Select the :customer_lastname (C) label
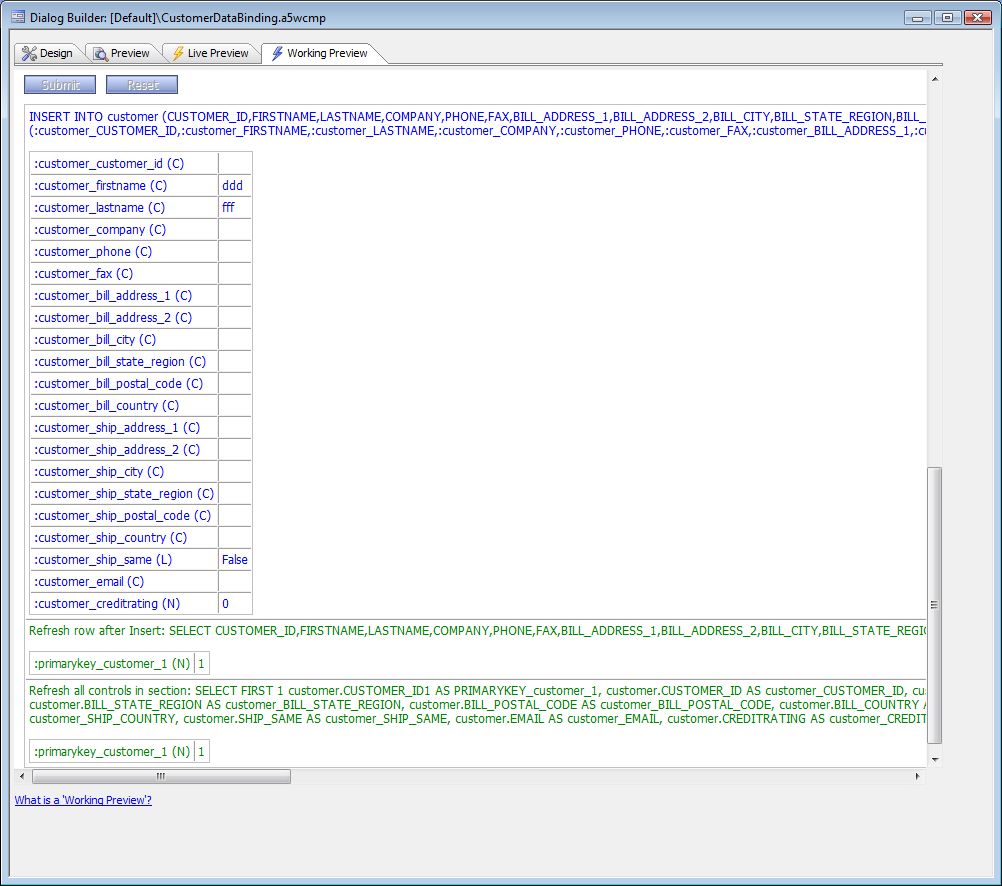 [100, 208]
